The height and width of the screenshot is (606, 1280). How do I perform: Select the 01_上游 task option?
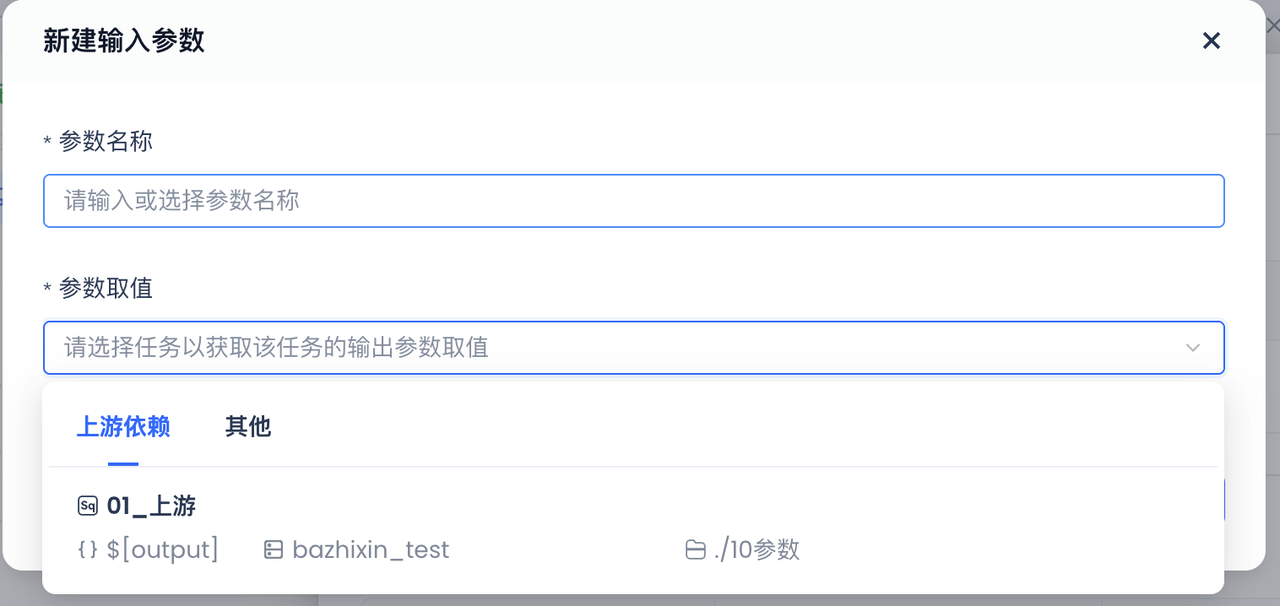[634, 527]
